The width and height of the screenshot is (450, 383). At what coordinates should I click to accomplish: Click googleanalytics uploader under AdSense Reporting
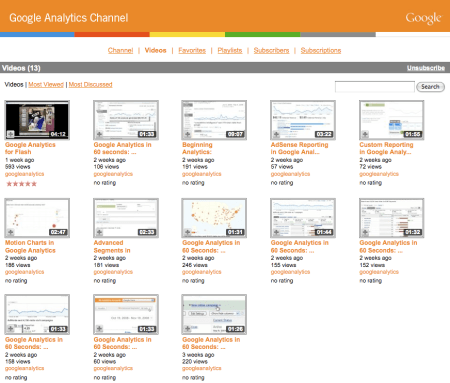tap(290, 174)
